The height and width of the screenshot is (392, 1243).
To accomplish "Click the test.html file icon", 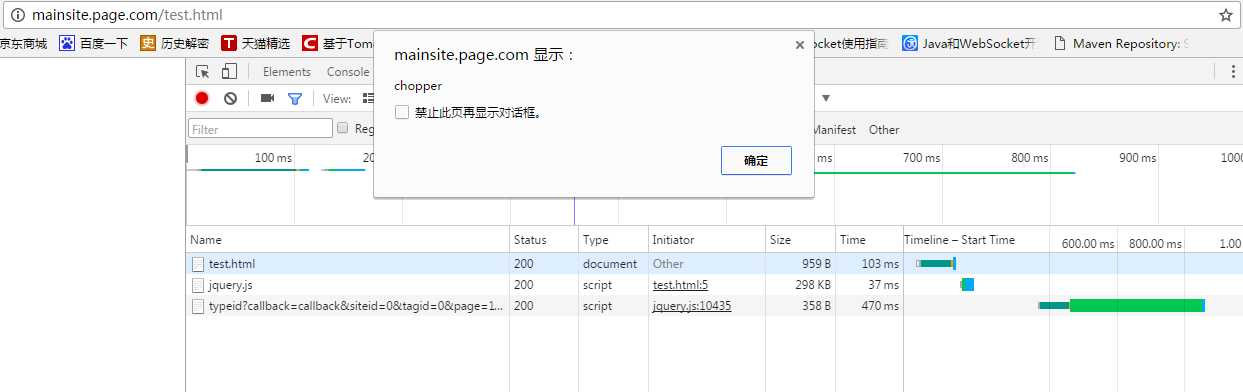I will [x=198, y=264].
